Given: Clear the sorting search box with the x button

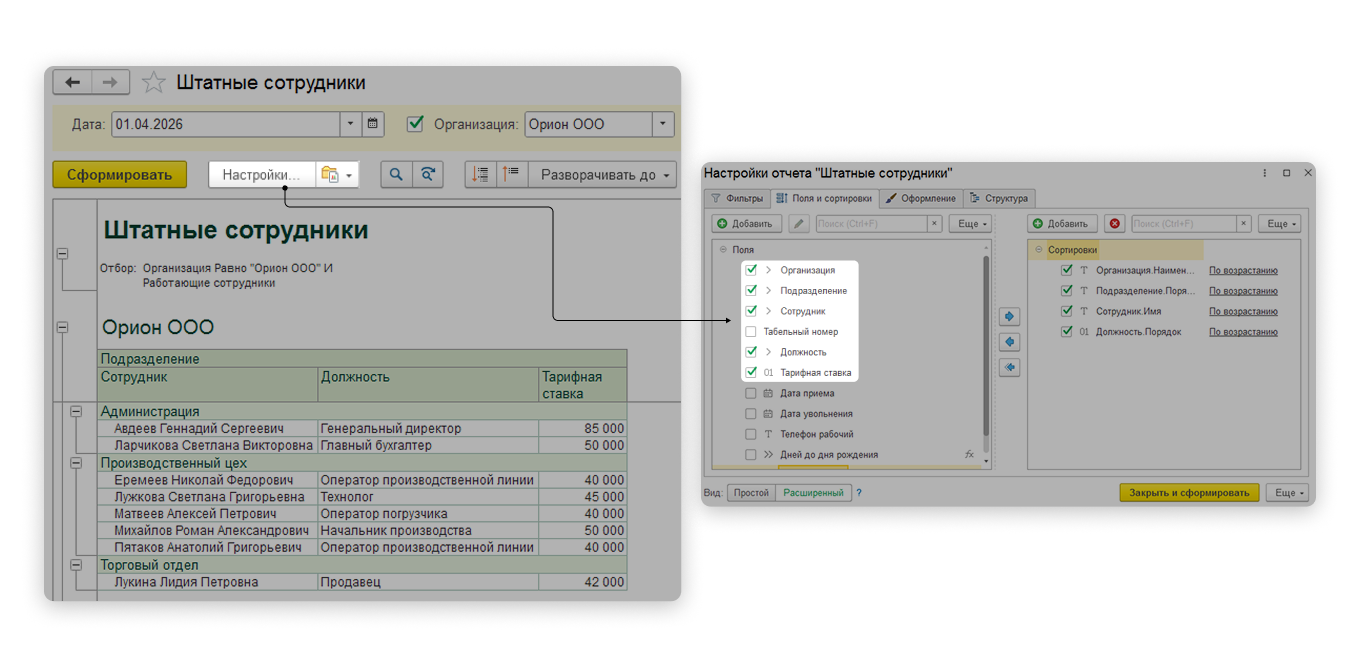Looking at the screenshot, I should [x=1244, y=224].
